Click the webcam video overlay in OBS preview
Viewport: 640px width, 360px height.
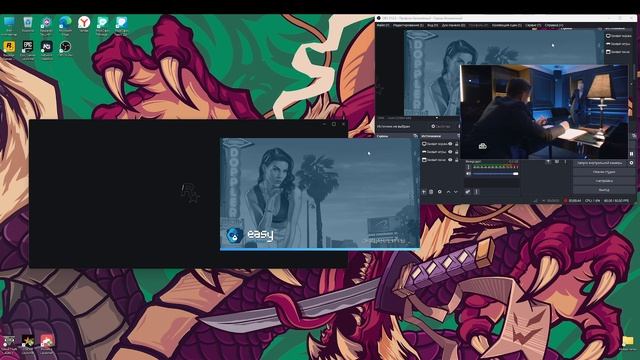(544, 111)
